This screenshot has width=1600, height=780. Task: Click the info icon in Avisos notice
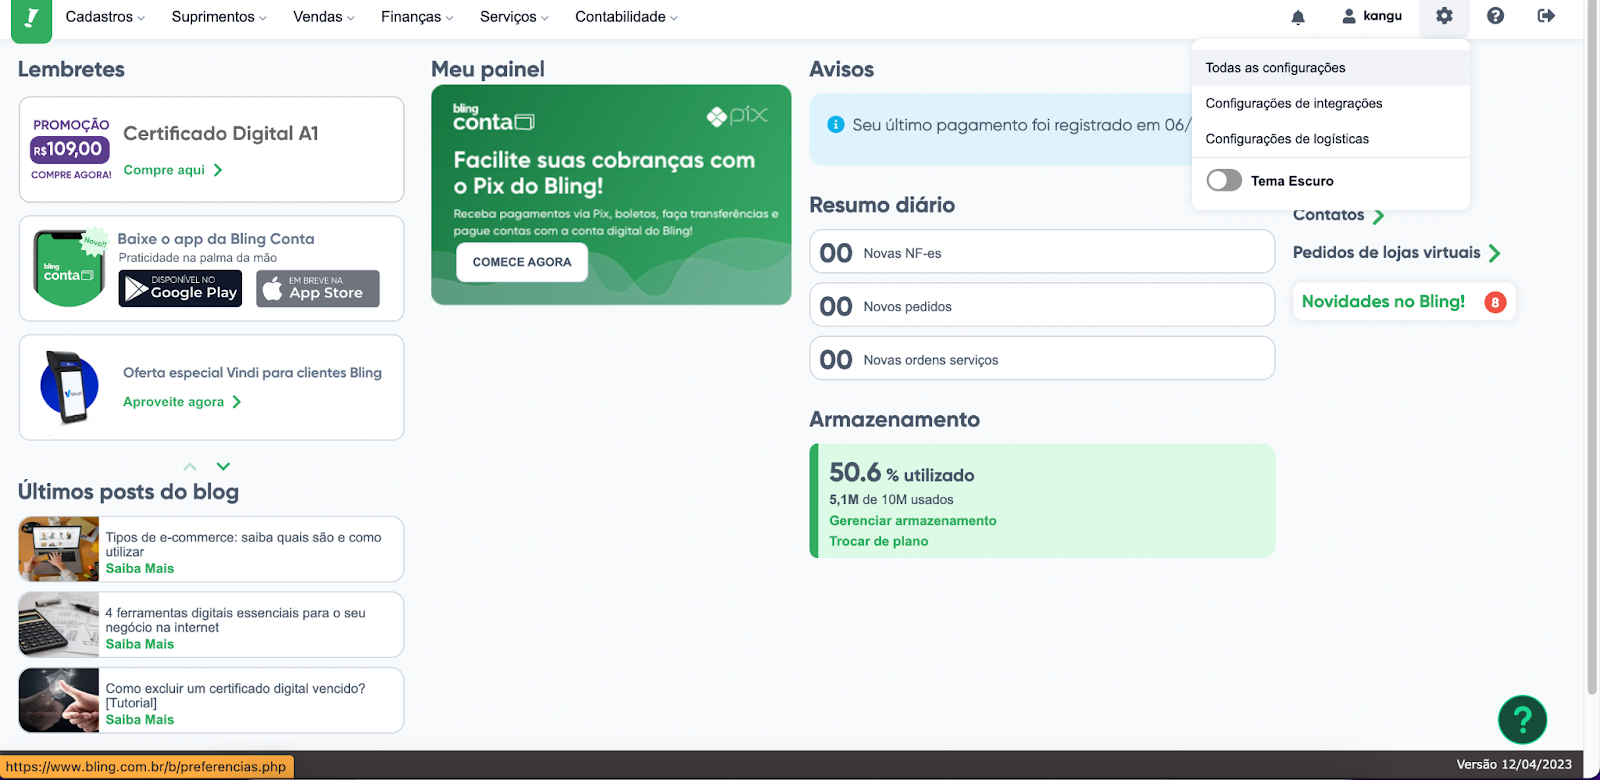click(x=836, y=125)
